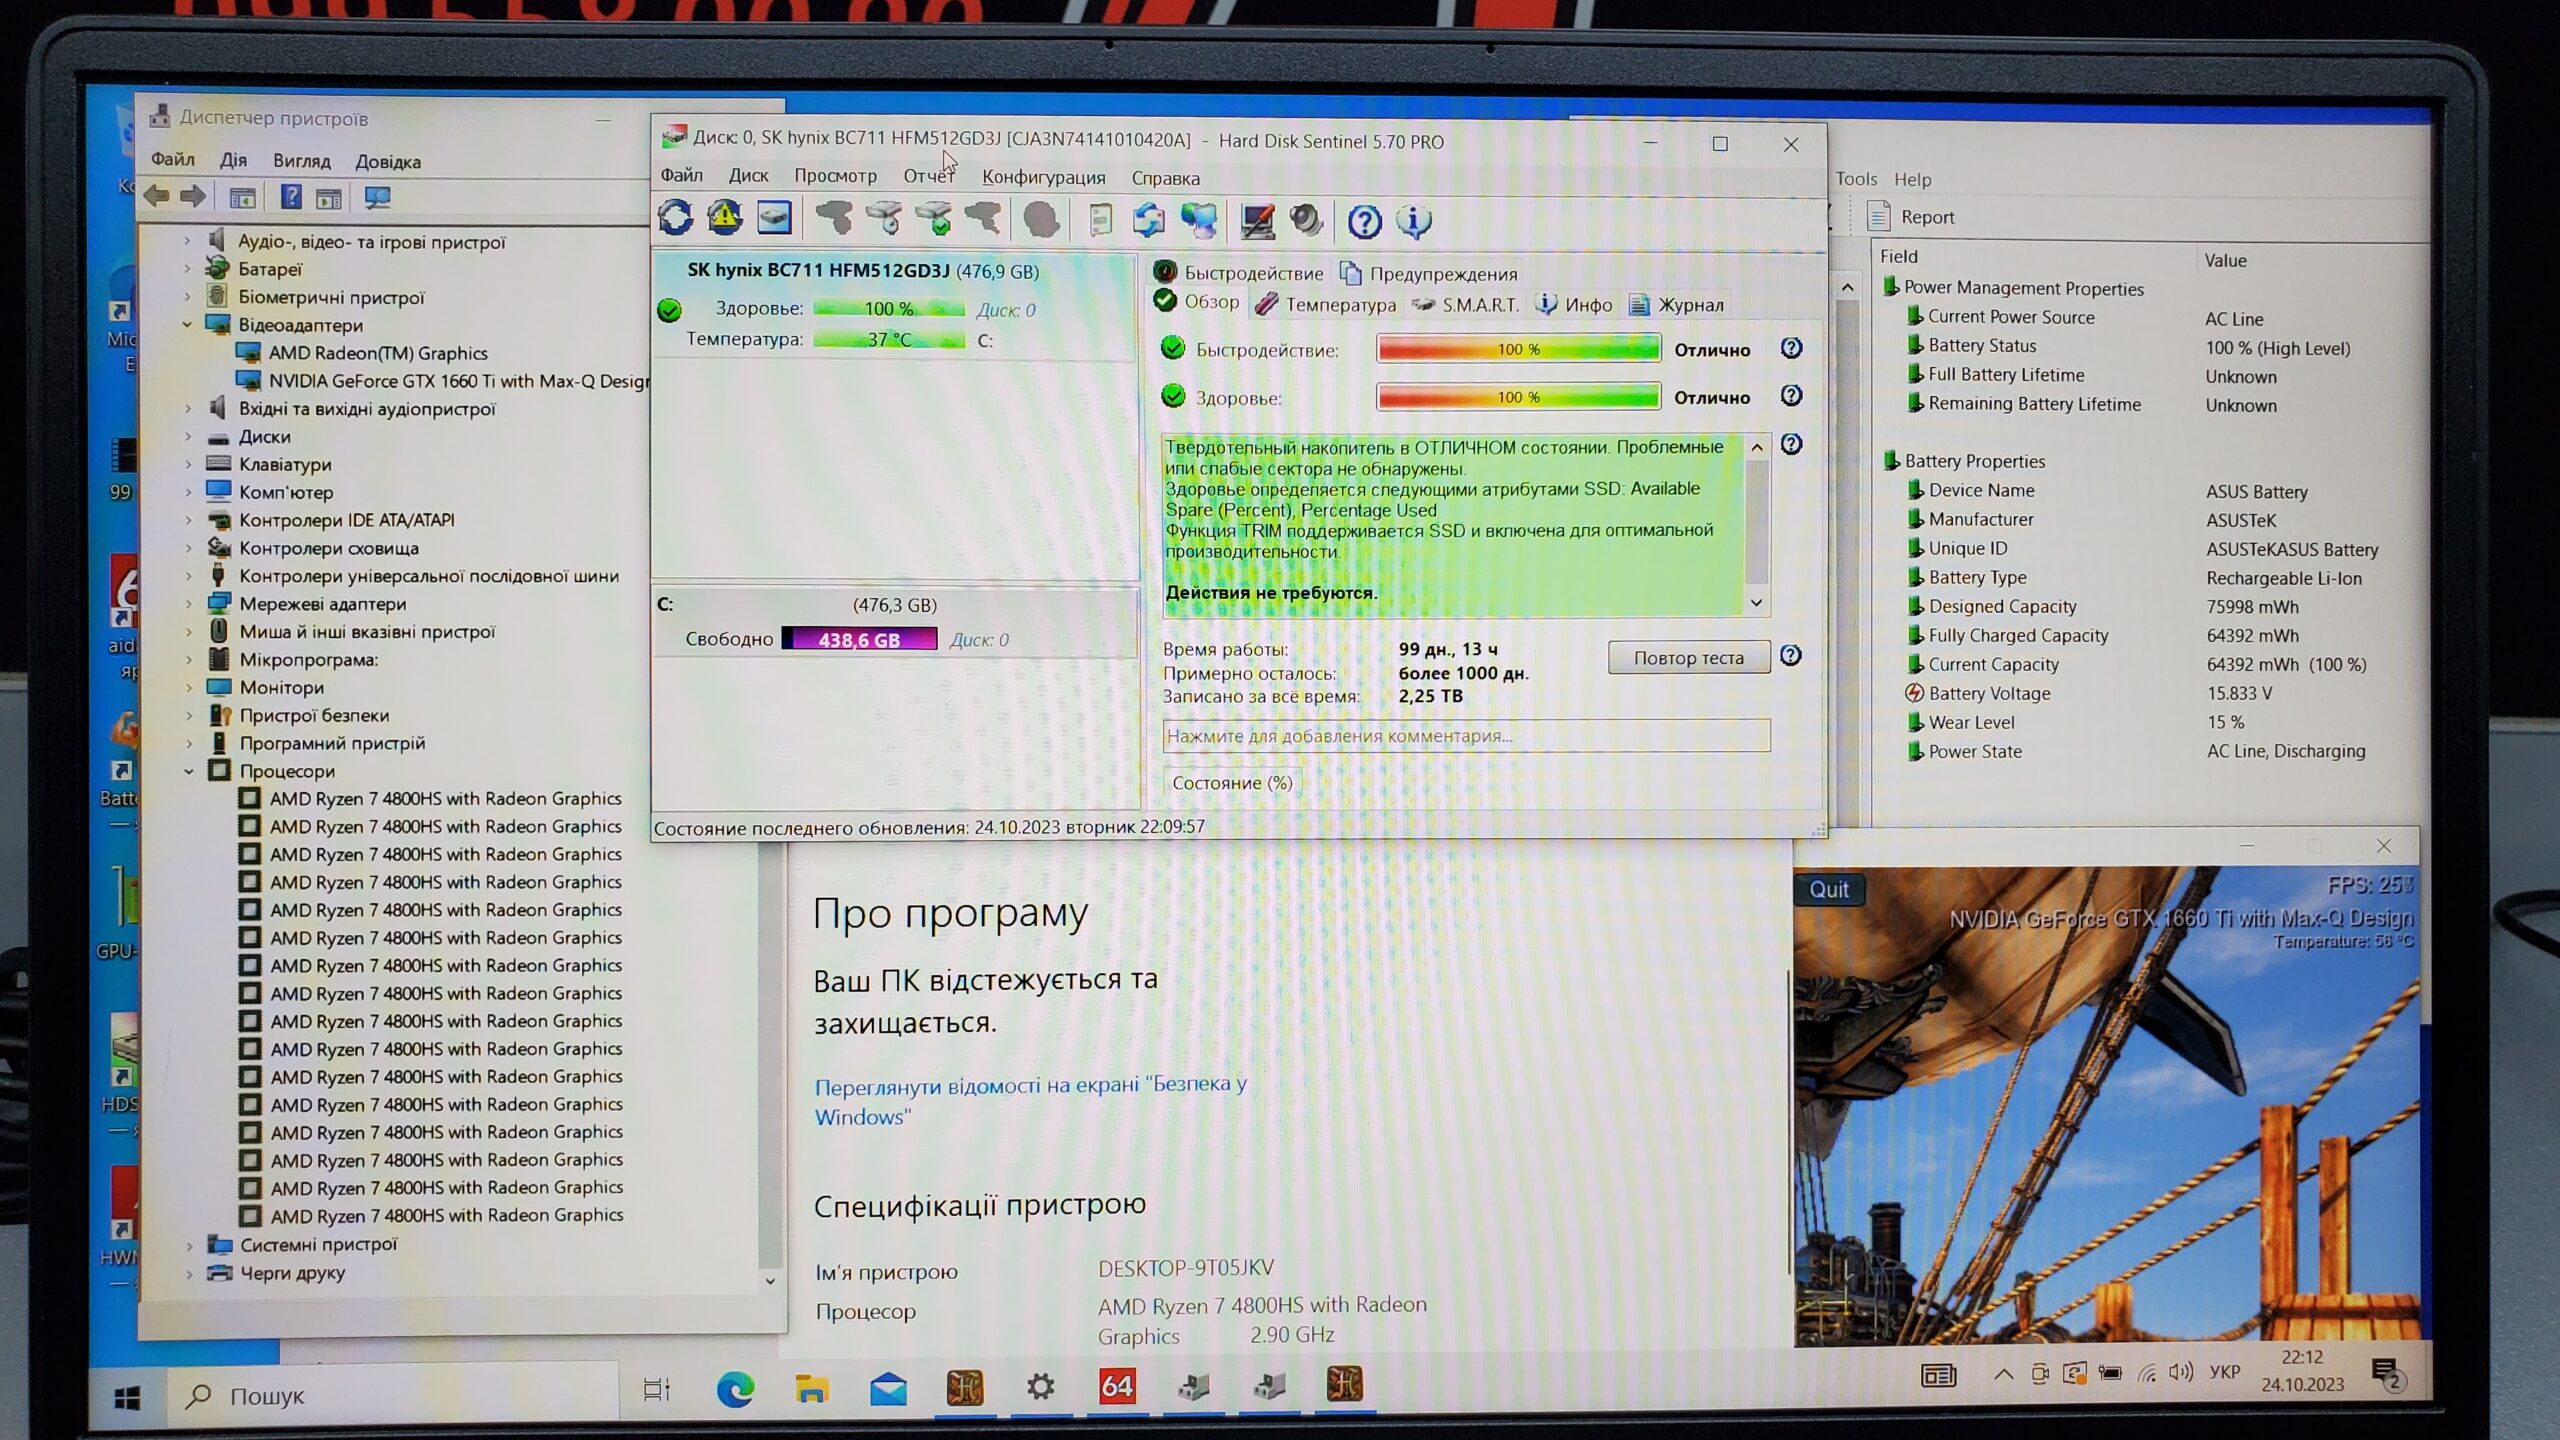Open the AIDA64 icon in the taskbar

1116,1386
